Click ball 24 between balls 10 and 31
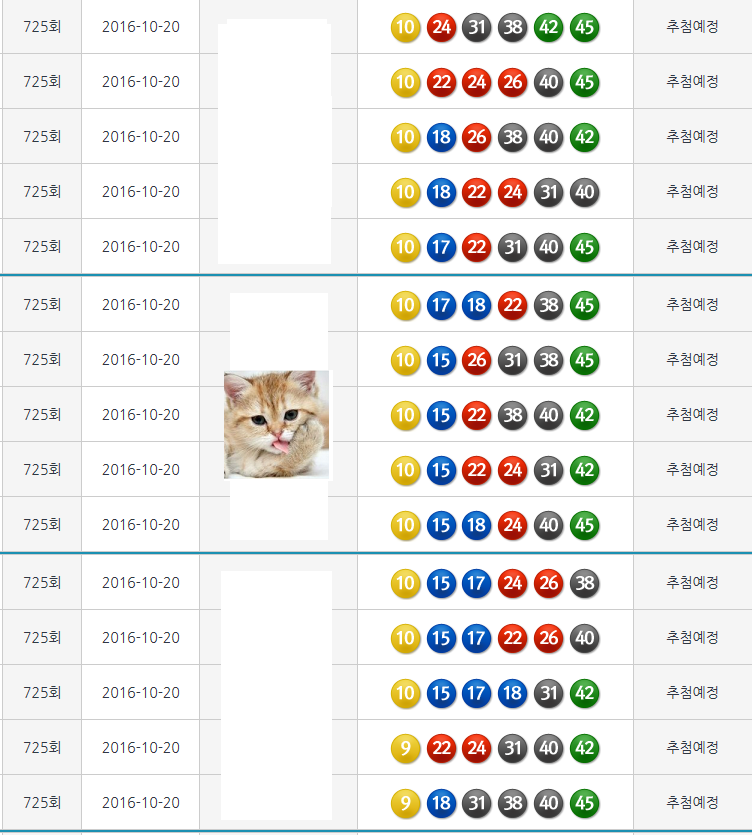The image size is (756, 835). [441, 27]
